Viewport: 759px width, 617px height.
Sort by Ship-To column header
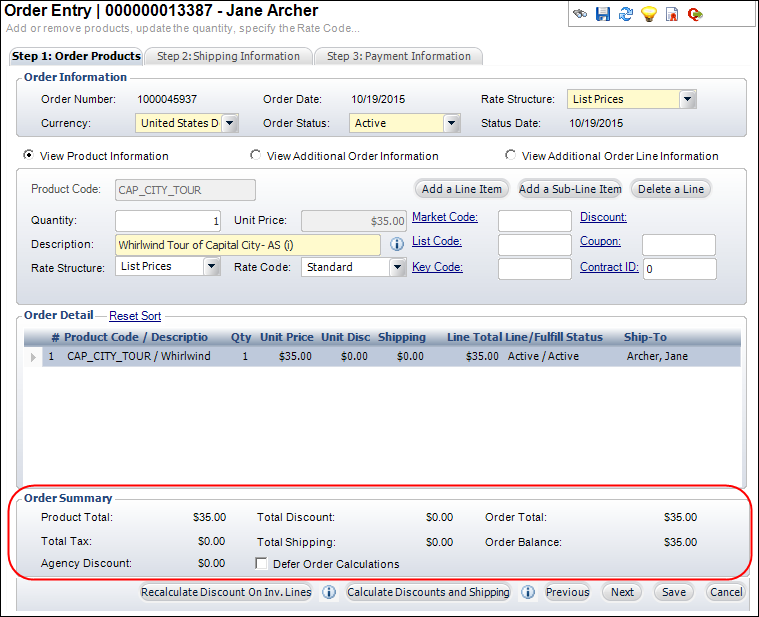click(x=645, y=337)
